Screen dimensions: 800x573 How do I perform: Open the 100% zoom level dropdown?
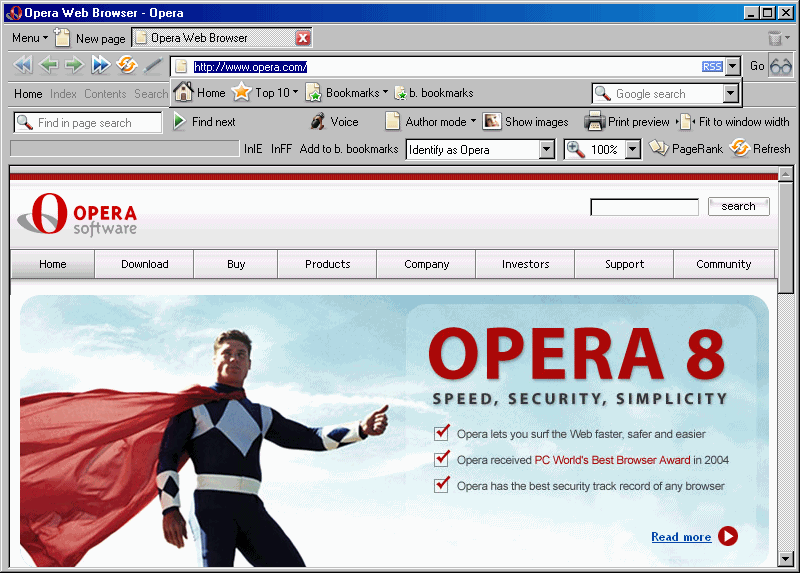pyautogui.click(x=633, y=150)
